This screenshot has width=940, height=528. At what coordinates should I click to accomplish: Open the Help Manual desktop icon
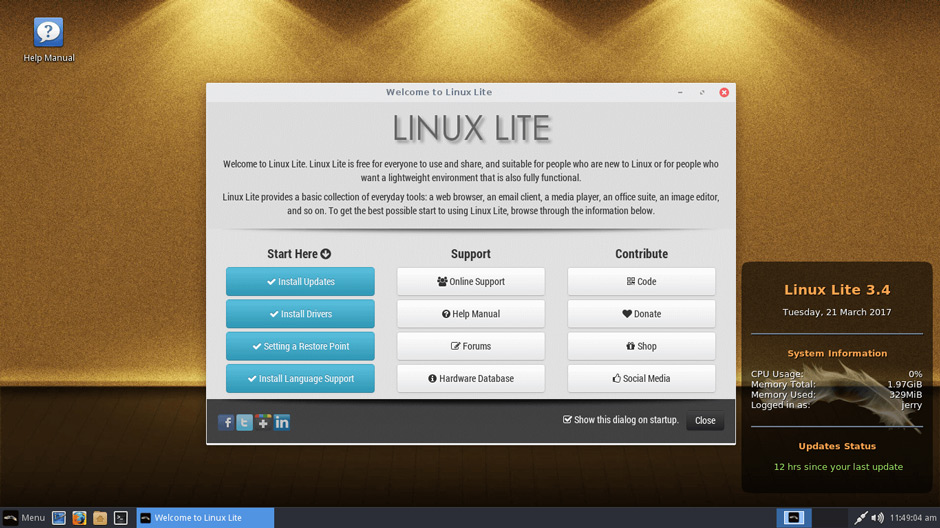49,40
